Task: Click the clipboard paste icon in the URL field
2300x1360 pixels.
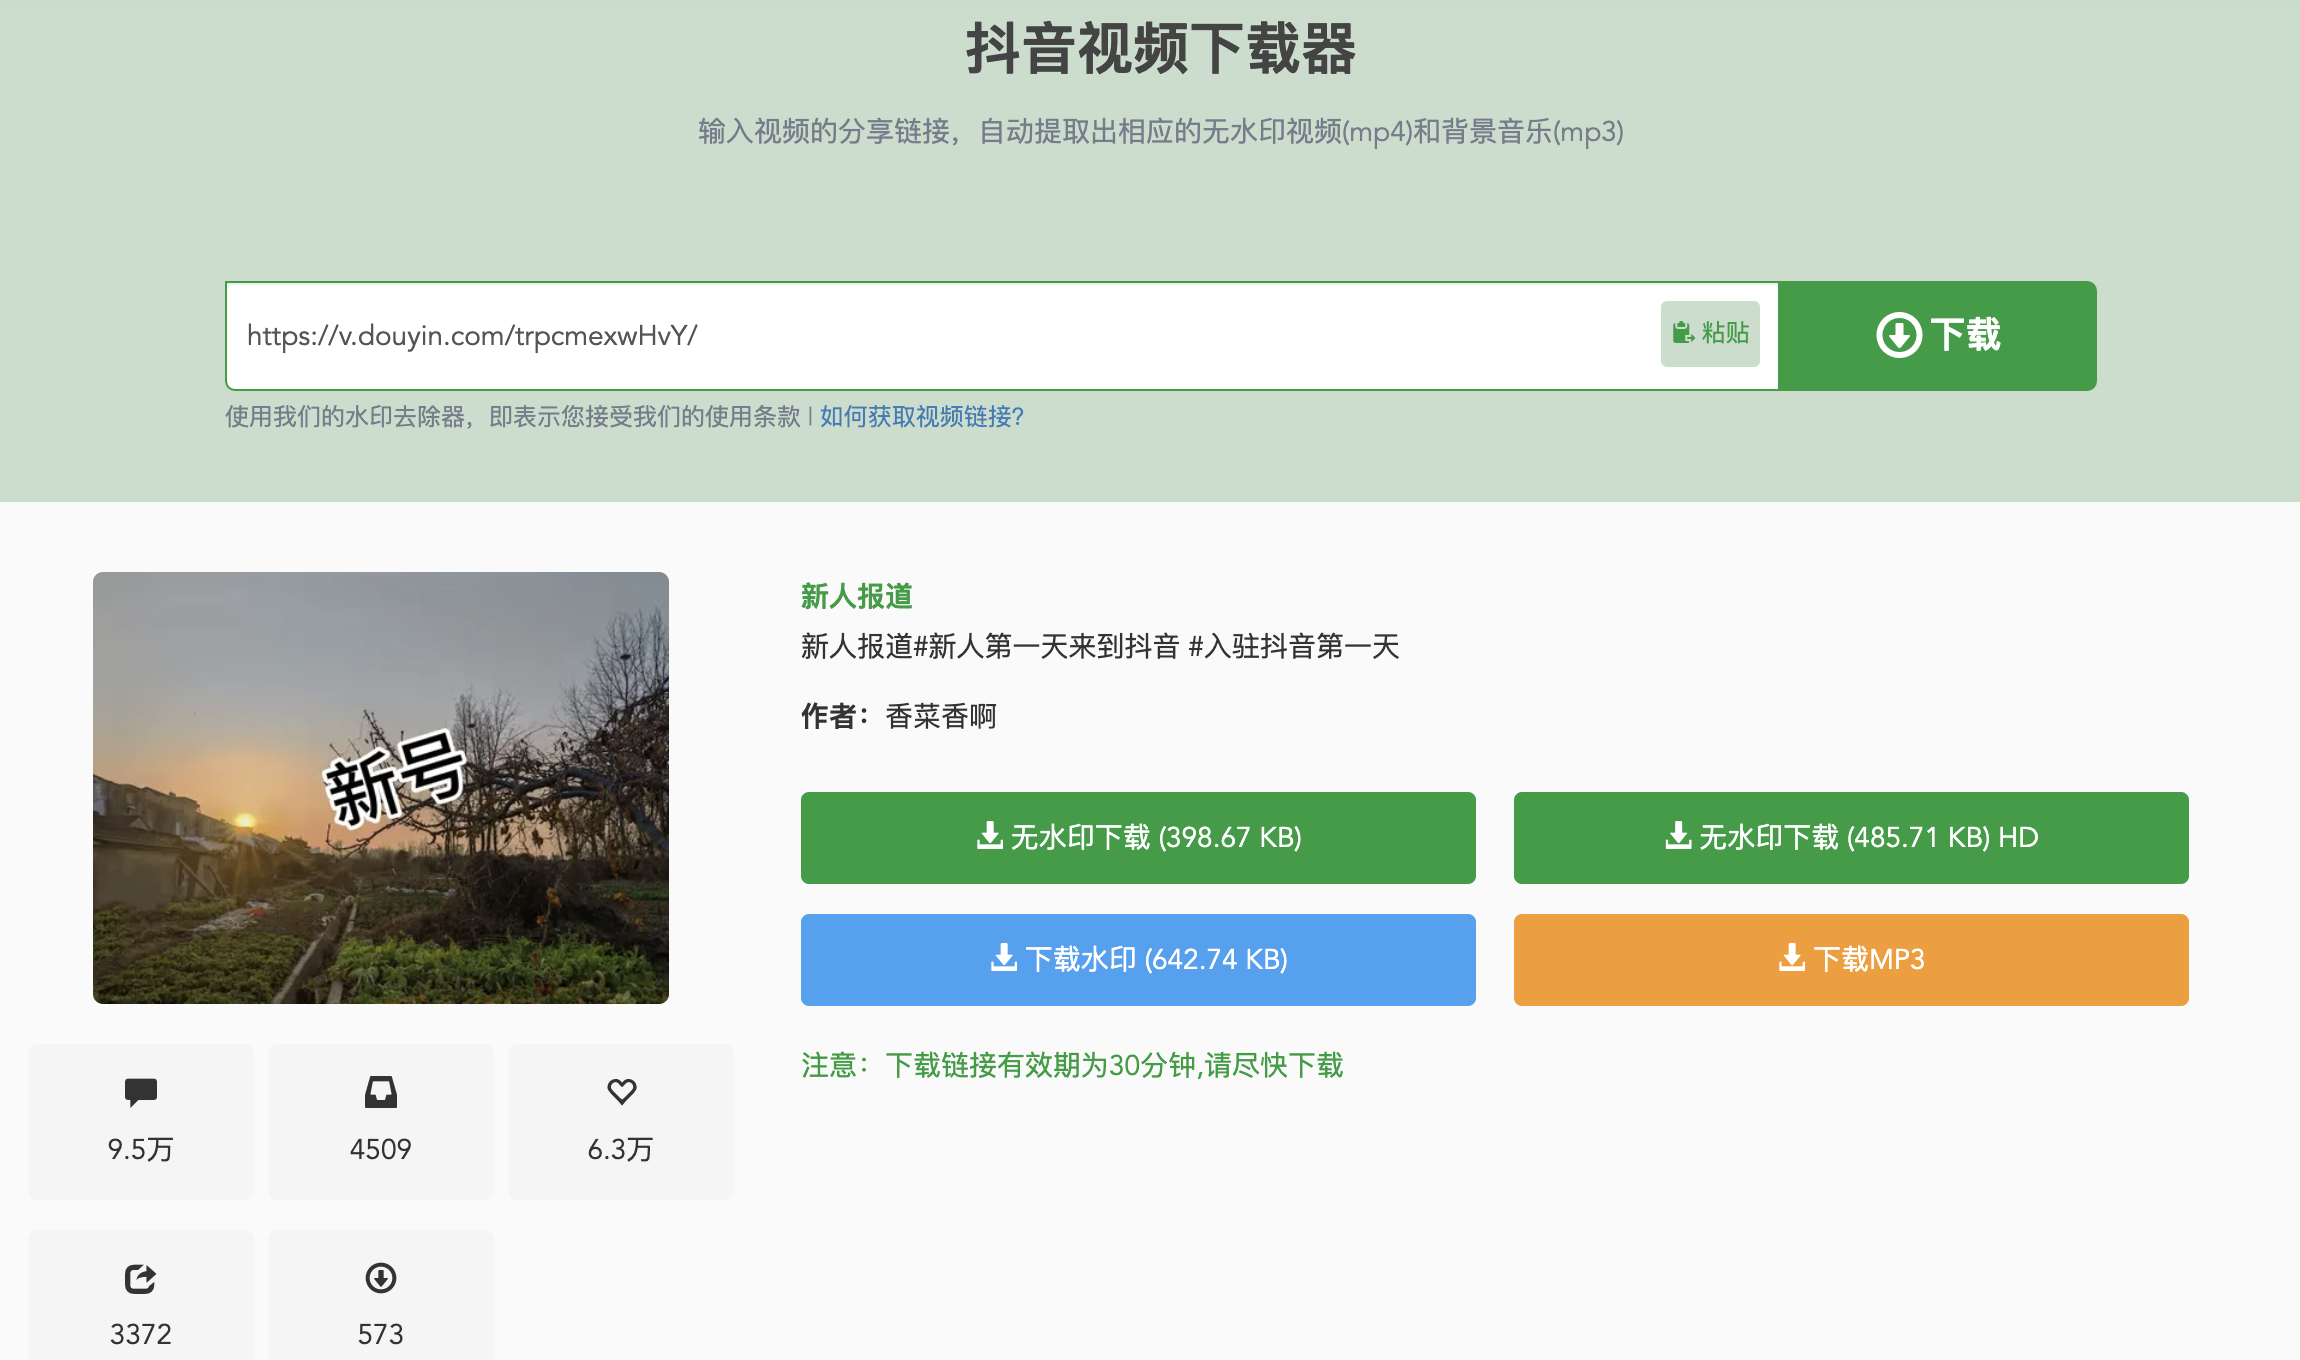Action: tap(1683, 333)
